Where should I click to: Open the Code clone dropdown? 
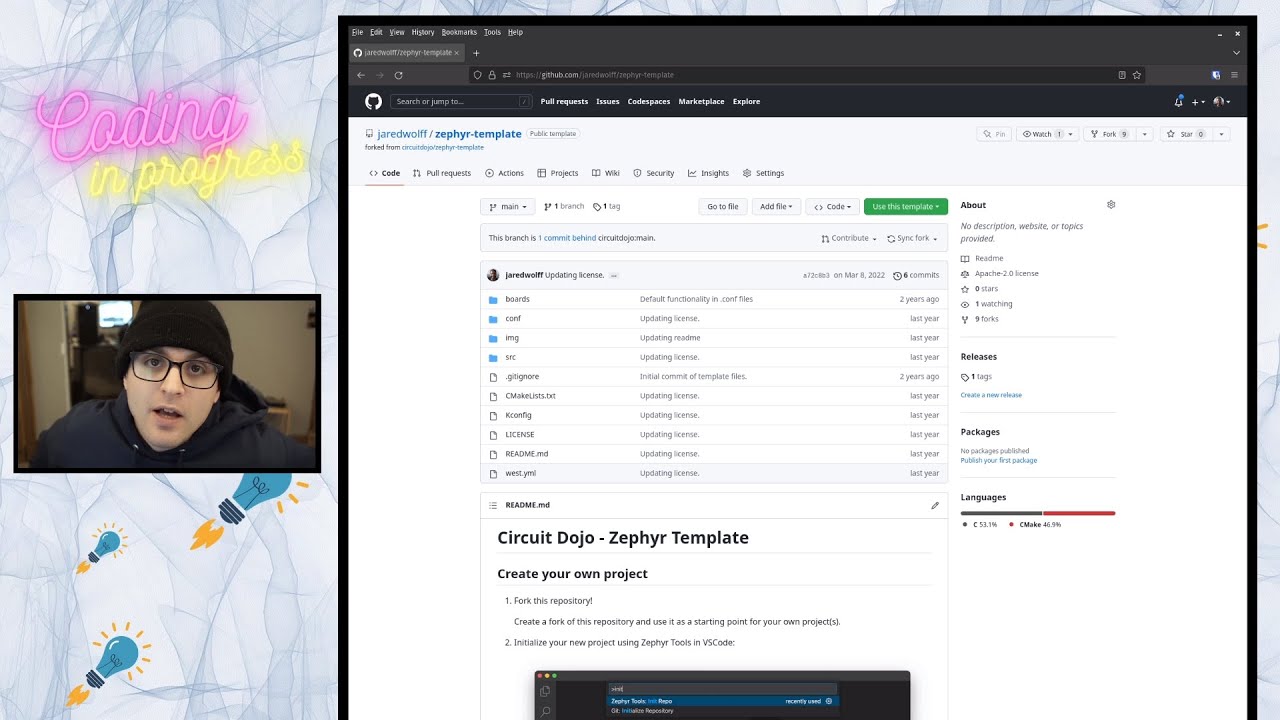pos(832,207)
